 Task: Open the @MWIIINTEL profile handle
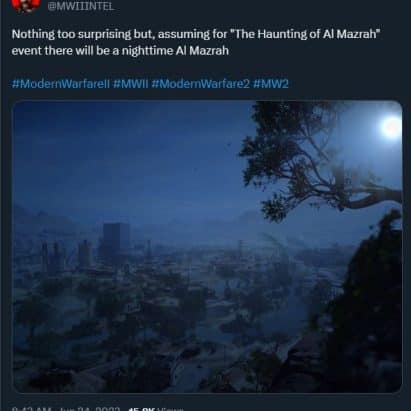pyautogui.click(x=81, y=7)
